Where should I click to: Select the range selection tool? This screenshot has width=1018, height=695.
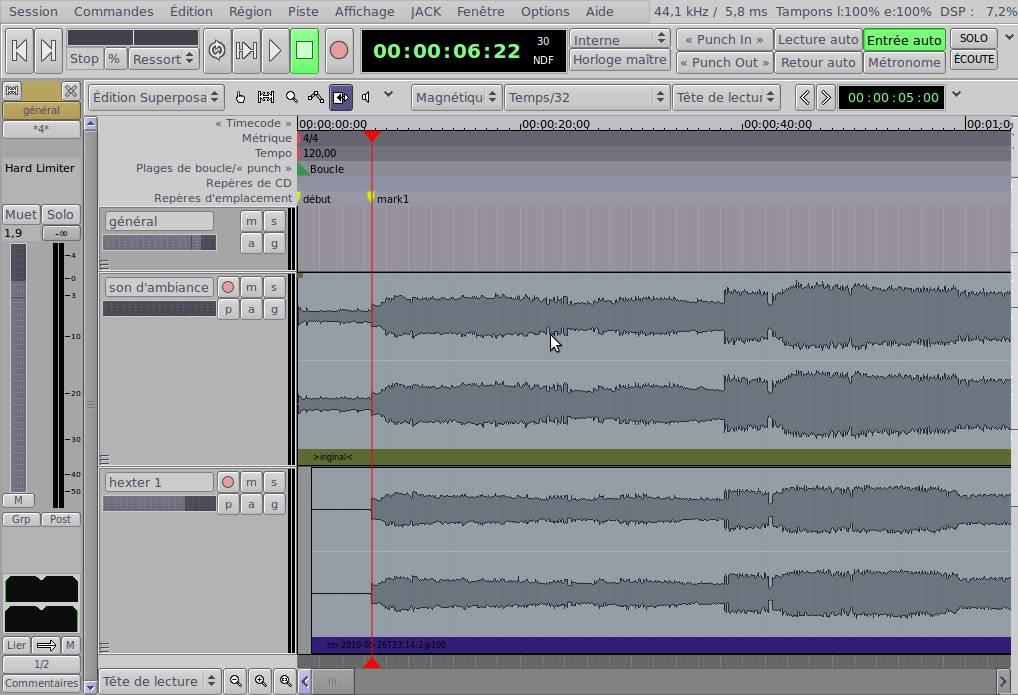coord(266,97)
